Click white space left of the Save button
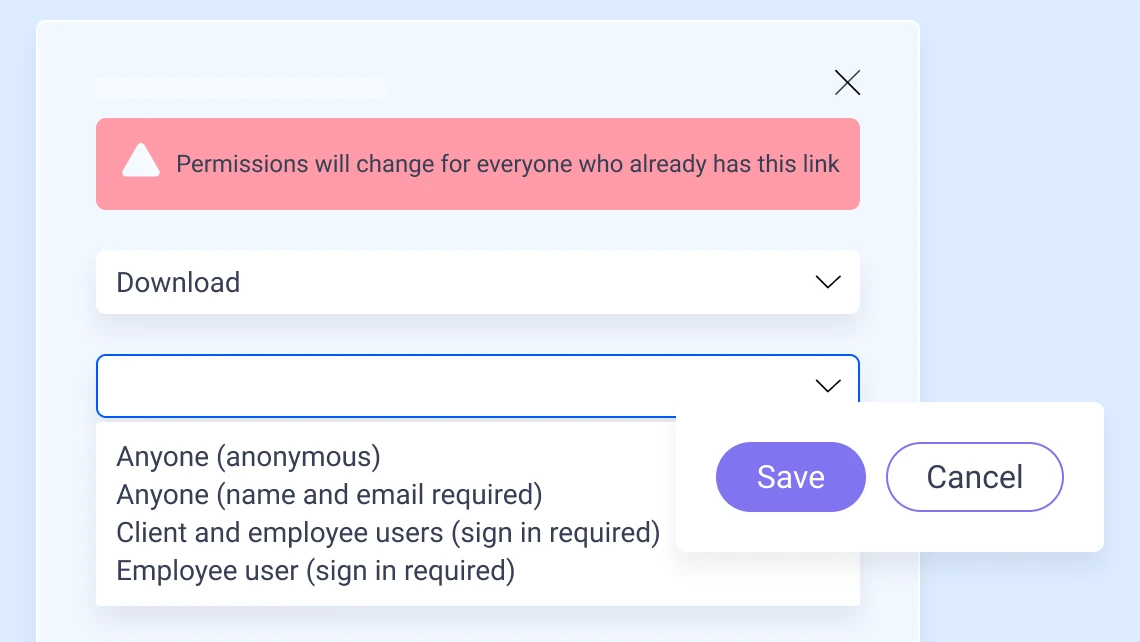The height and width of the screenshot is (642, 1140). (x=696, y=477)
